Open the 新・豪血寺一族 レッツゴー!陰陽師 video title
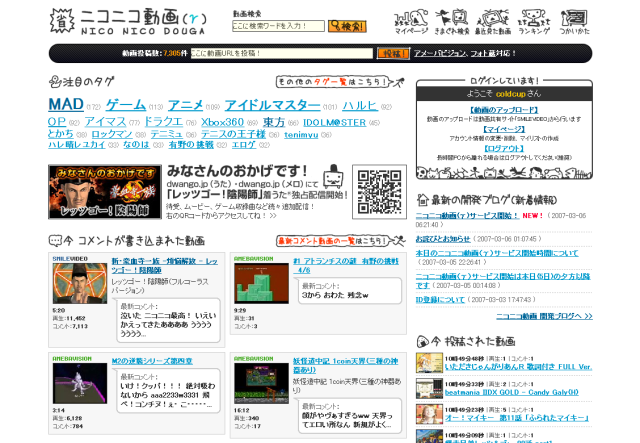 [x=164, y=265]
